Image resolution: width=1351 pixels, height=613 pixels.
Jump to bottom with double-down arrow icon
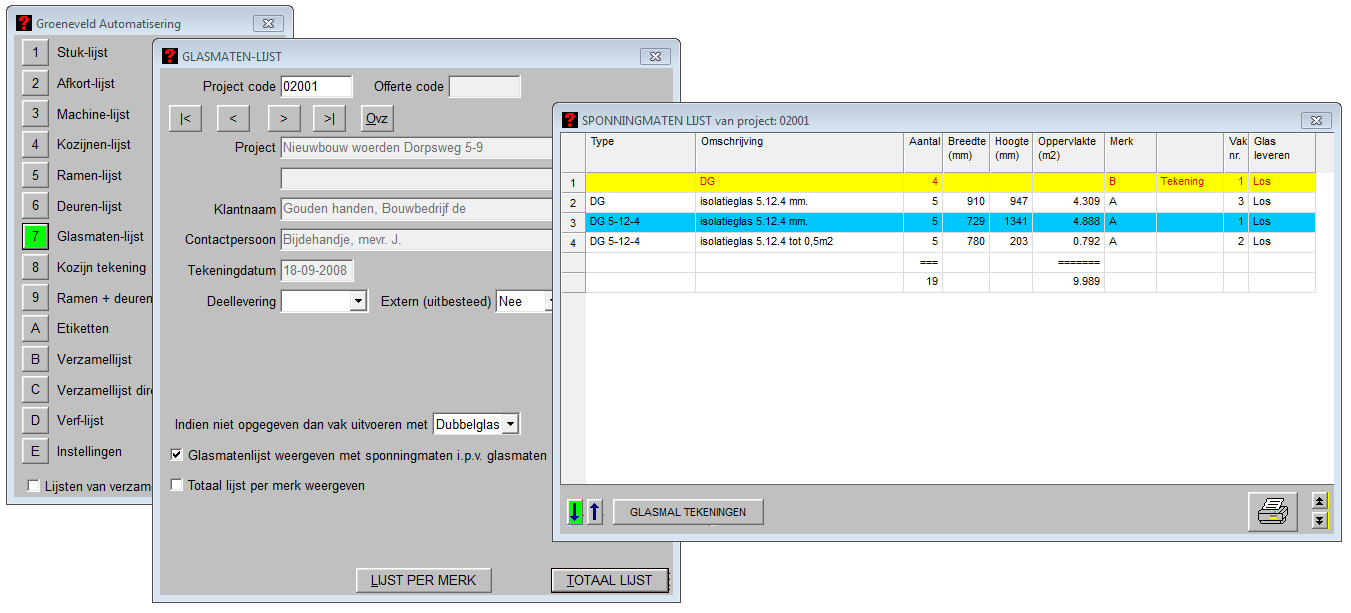1319,520
